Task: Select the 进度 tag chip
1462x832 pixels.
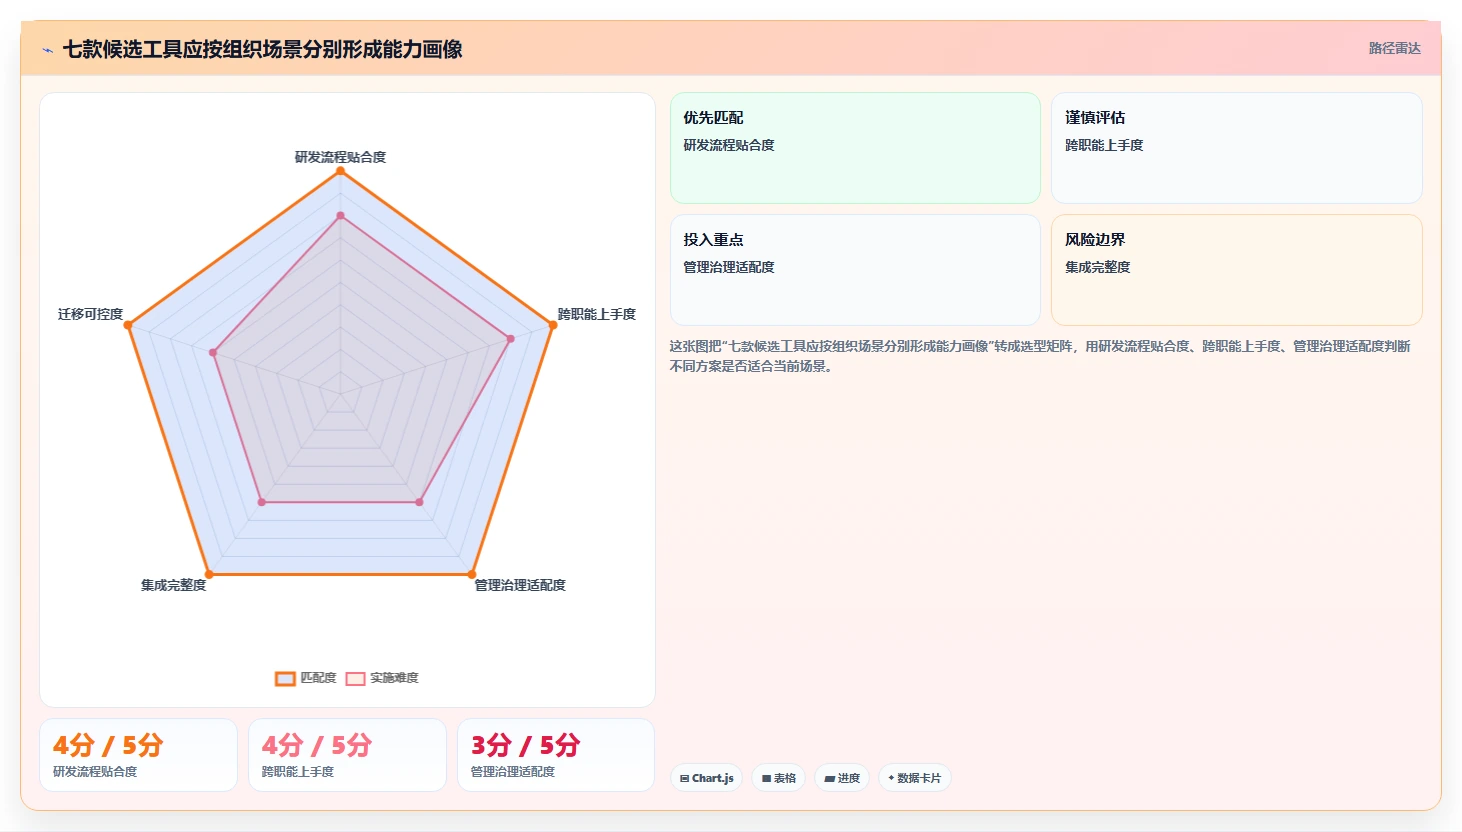Action: coord(842,778)
